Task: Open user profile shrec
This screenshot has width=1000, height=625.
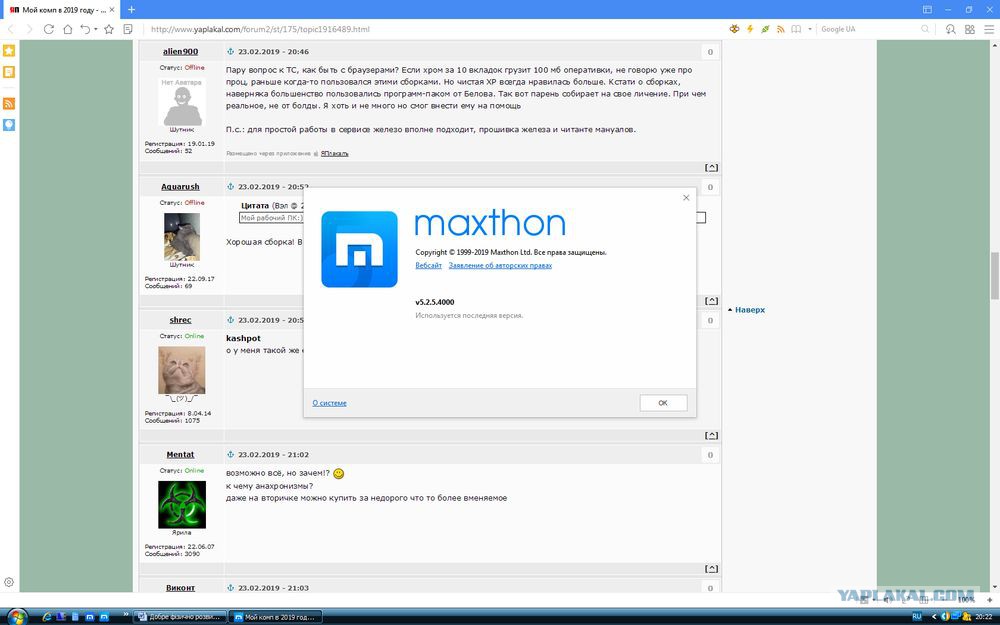Action: click(180, 320)
